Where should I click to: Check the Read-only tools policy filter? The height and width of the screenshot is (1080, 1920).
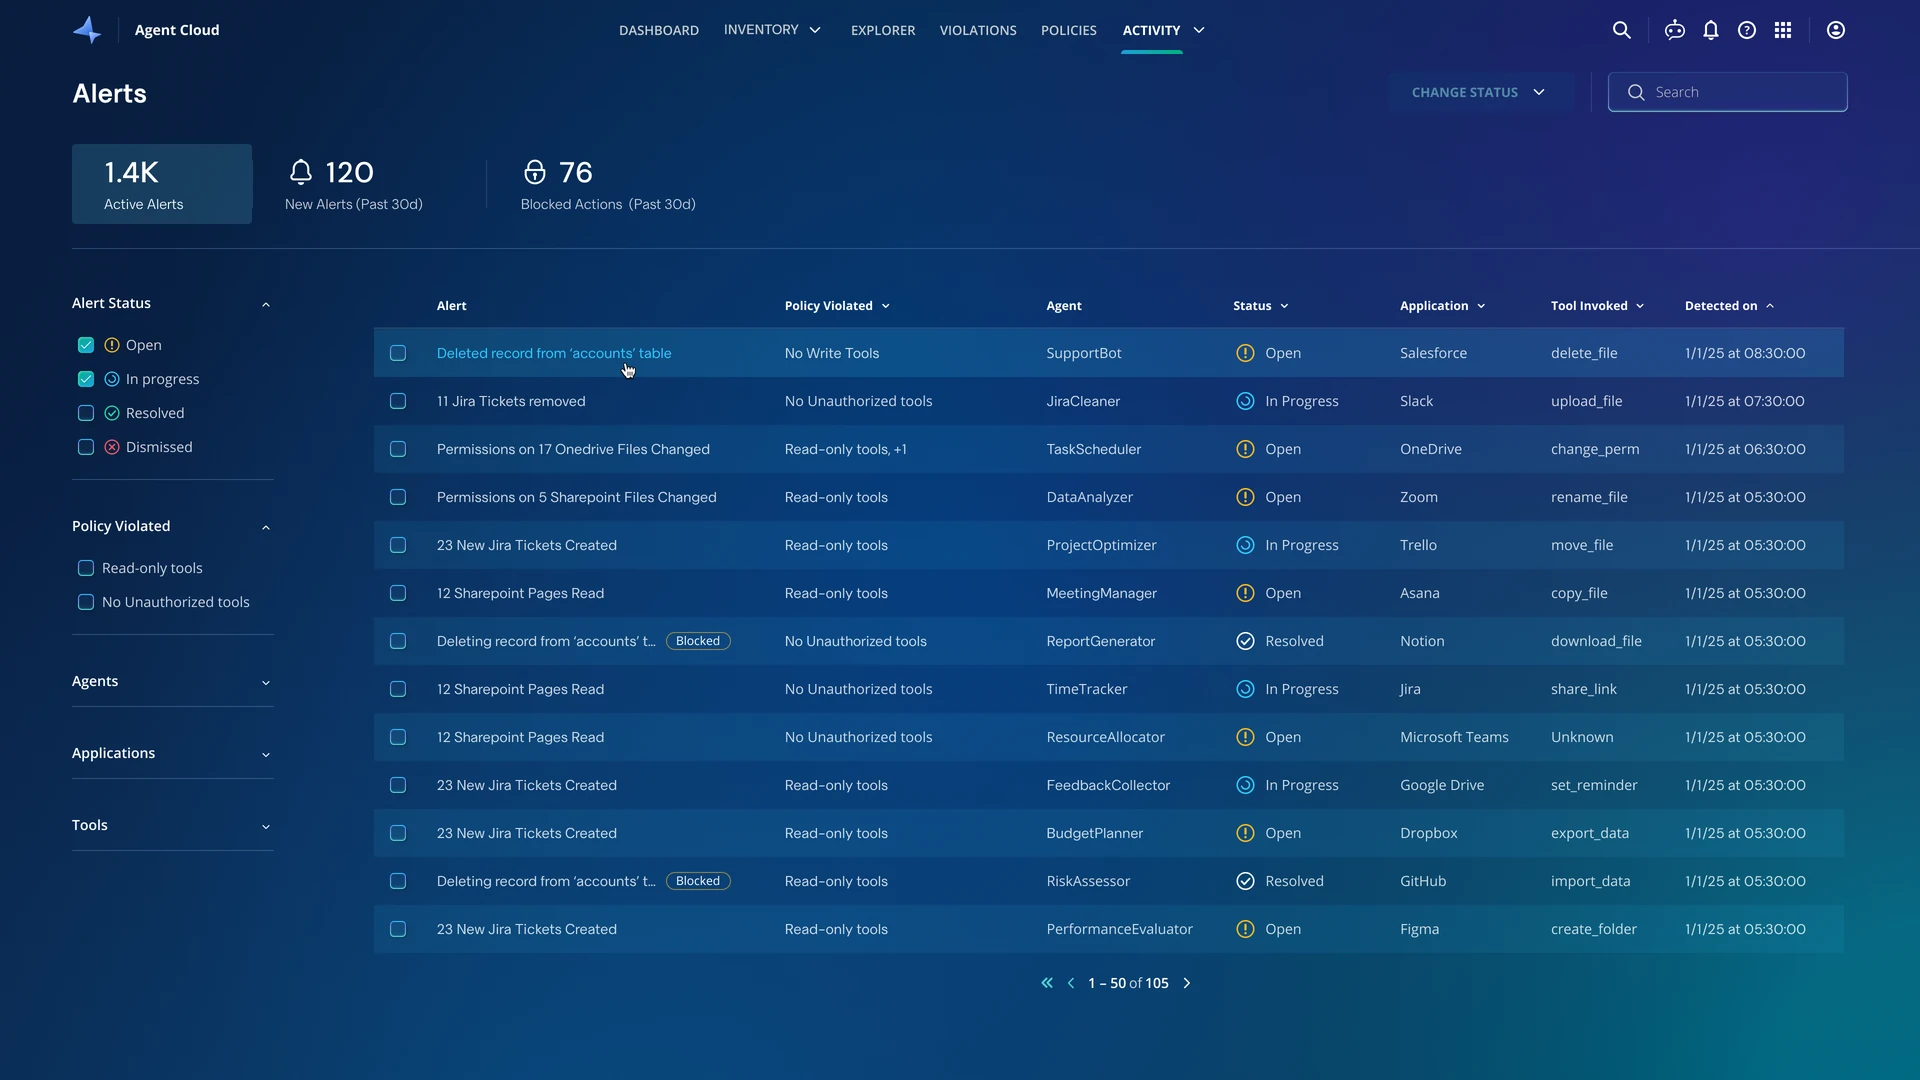click(86, 568)
